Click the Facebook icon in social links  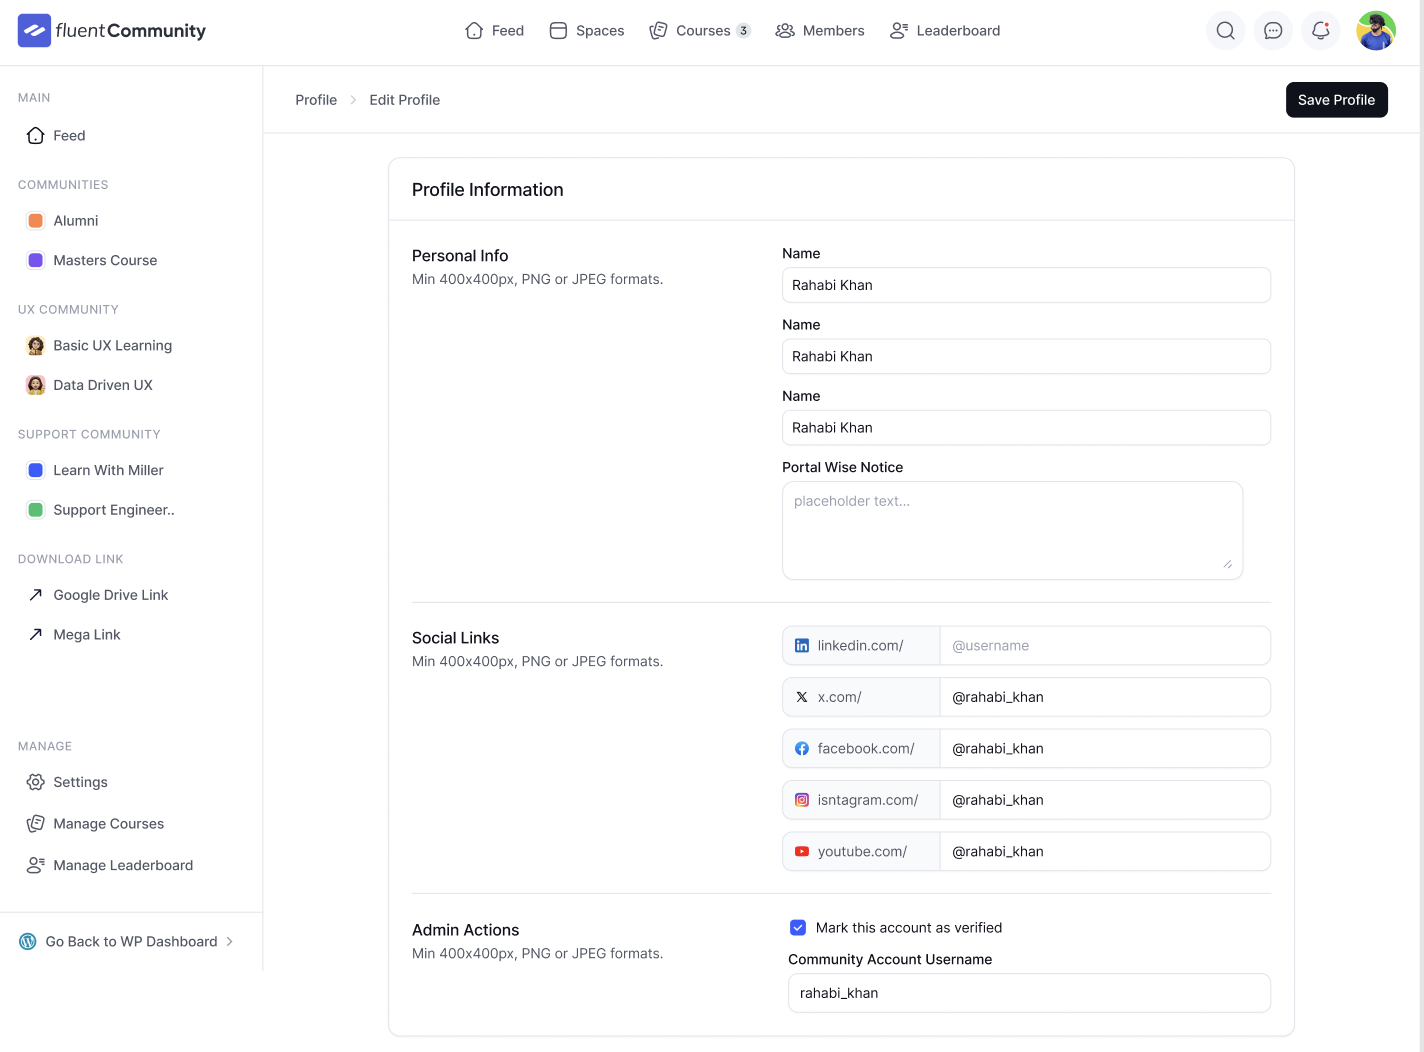[x=801, y=748]
